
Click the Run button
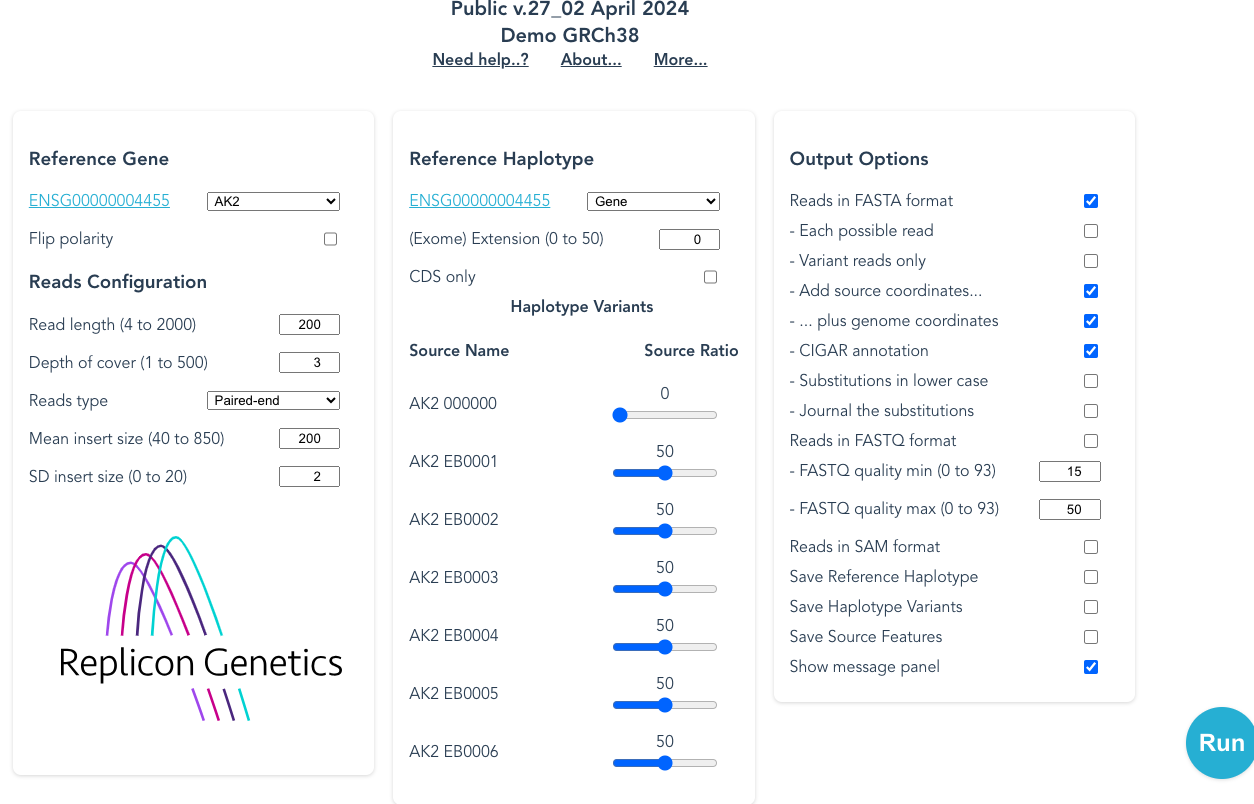coord(1221,742)
